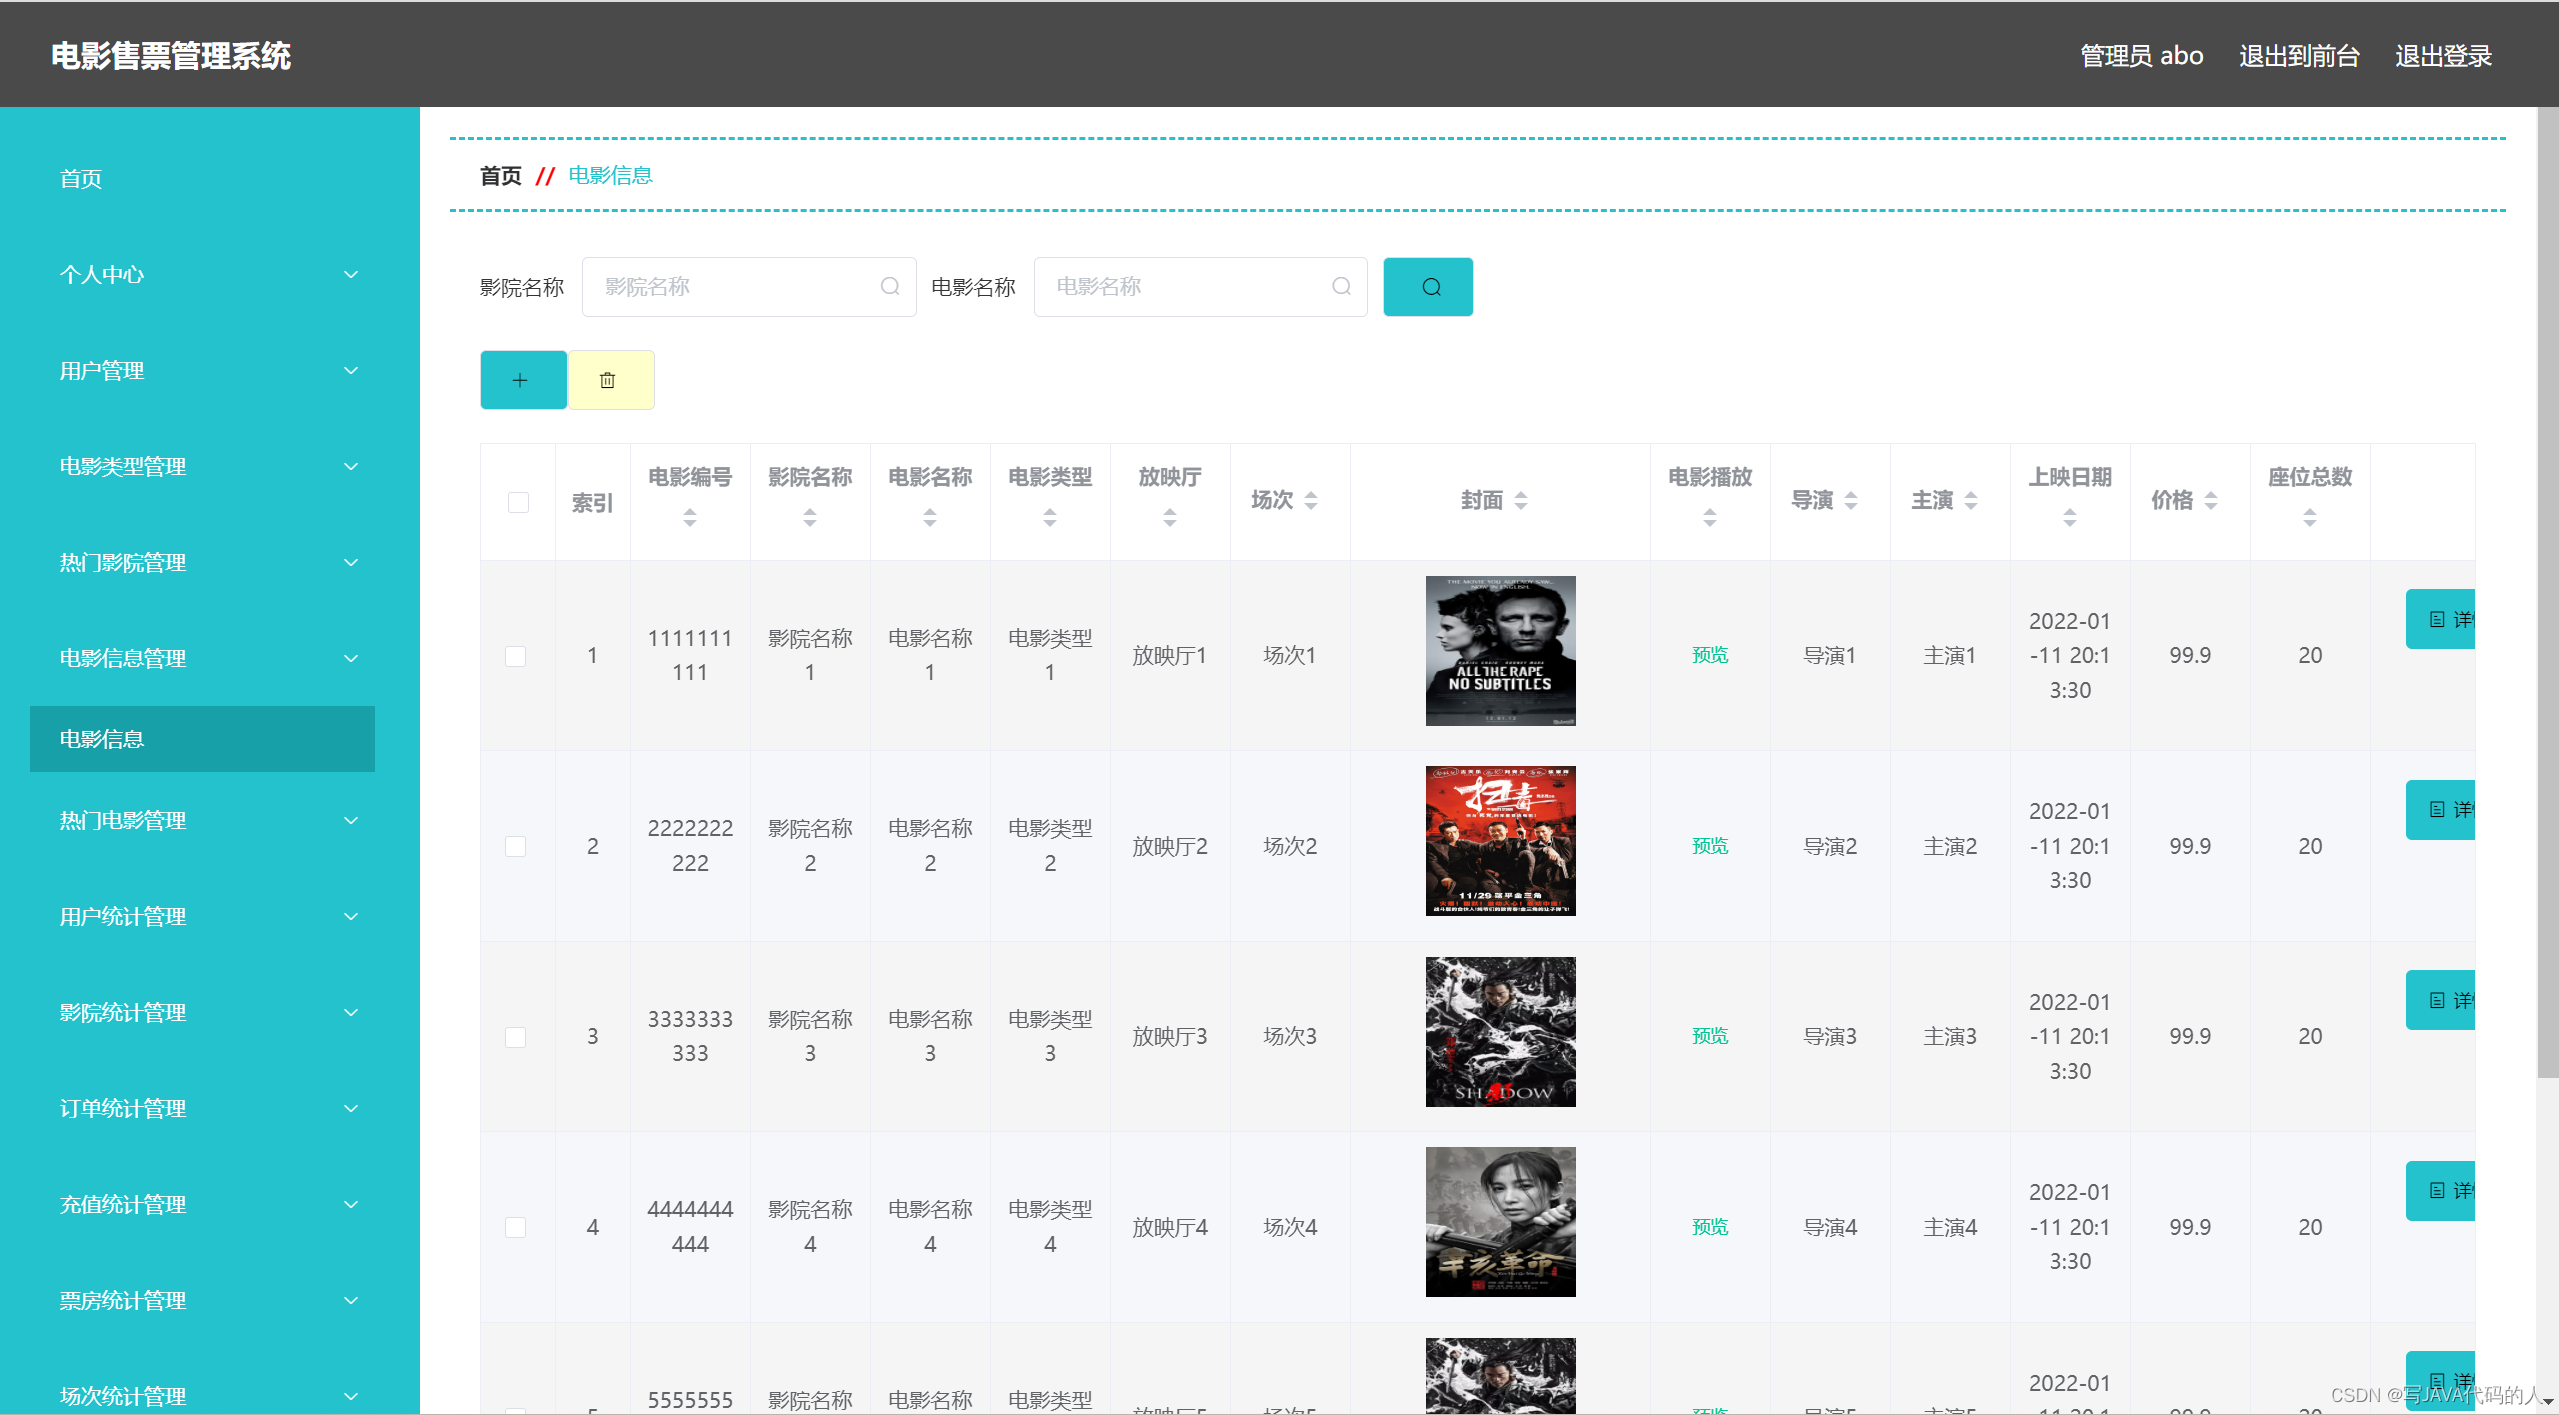
Task: Collapse 电影信息管理 chevron
Action: tap(351, 658)
